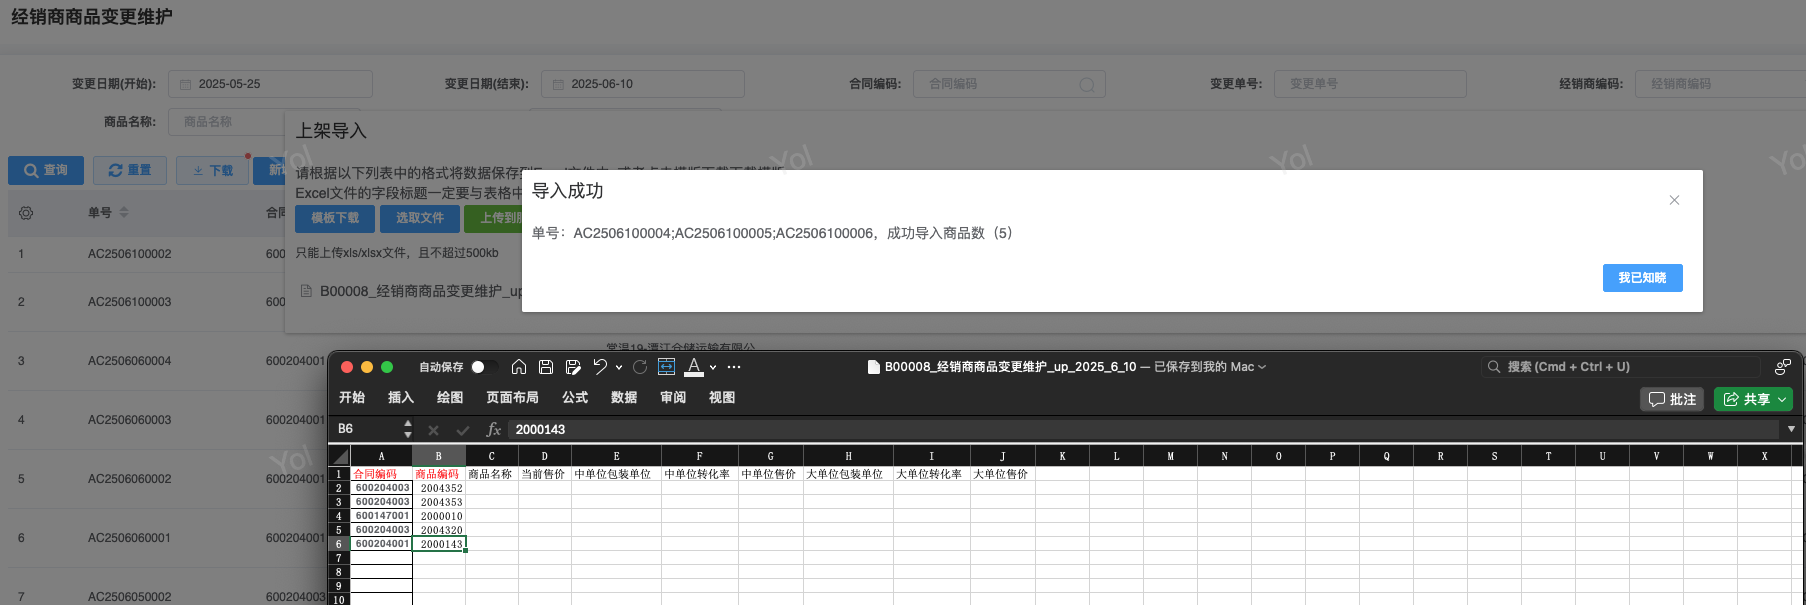Image resolution: width=1806 pixels, height=605 pixels.
Task: Click the fx insert function icon
Action: click(x=493, y=429)
